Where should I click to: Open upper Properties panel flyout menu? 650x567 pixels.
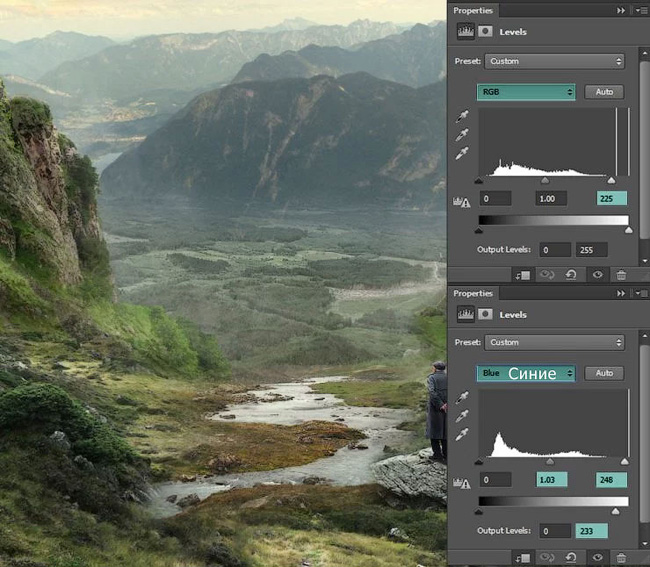pyautogui.click(x=642, y=10)
